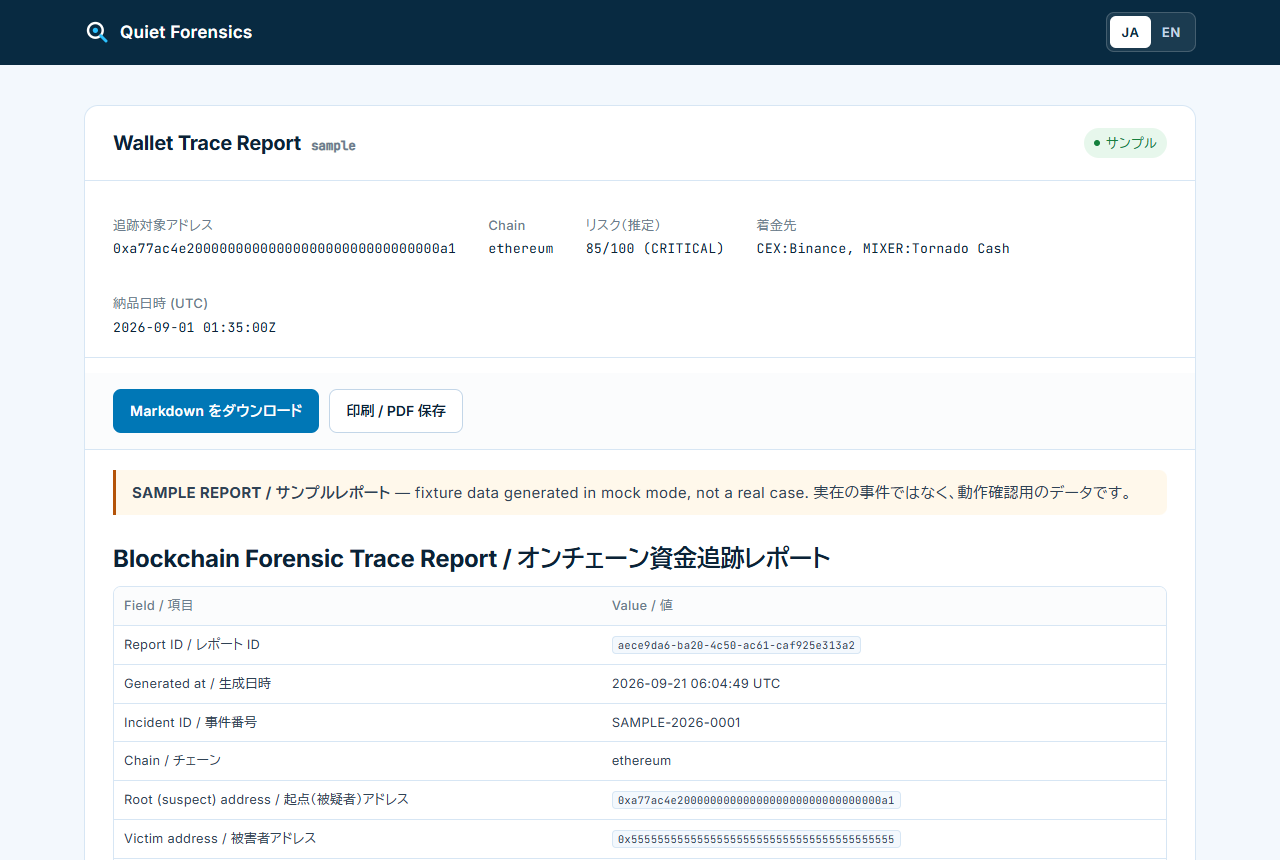Image resolution: width=1280 pixels, height=860 pixels.
Task: Click the 'Victim address / 被害者アドレス' field label
Action: [x=220, y=839]
